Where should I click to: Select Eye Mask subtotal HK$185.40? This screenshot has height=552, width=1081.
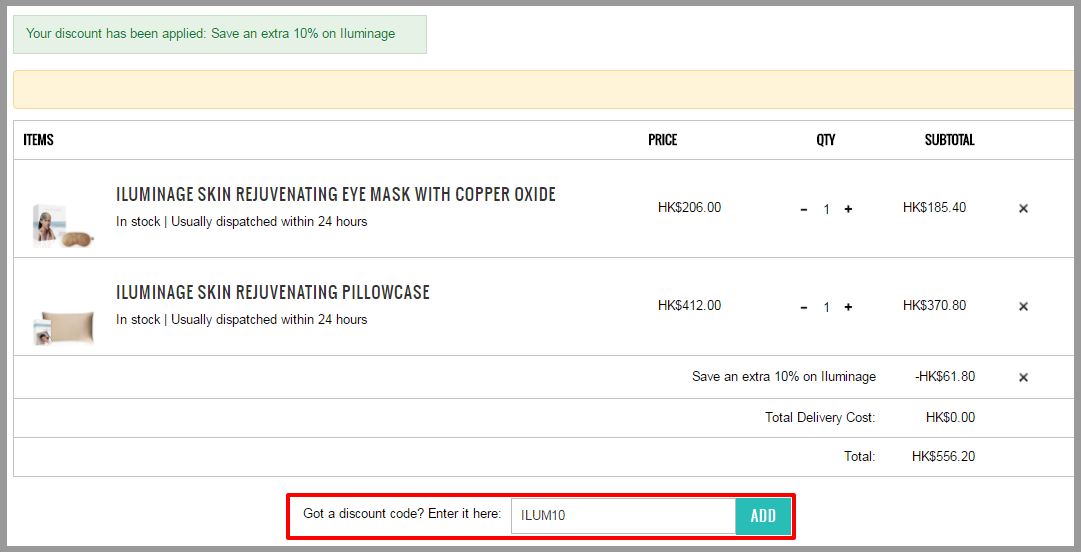click(934, 207)
